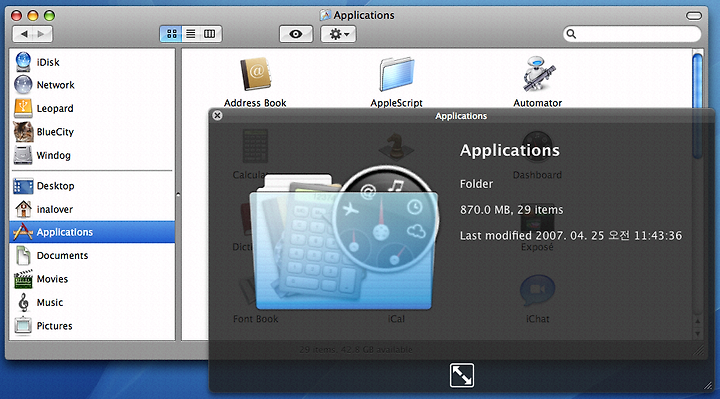Toggle Quick Look with the eye button
Image resolution: width=720 pixels, height=399 pixels.
point(296,34)
